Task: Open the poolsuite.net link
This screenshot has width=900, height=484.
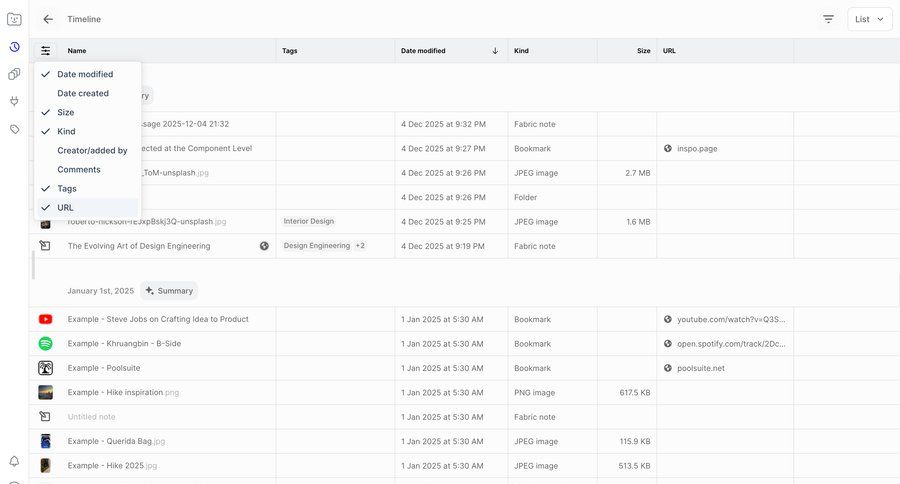Action: (x=701, y=368)
